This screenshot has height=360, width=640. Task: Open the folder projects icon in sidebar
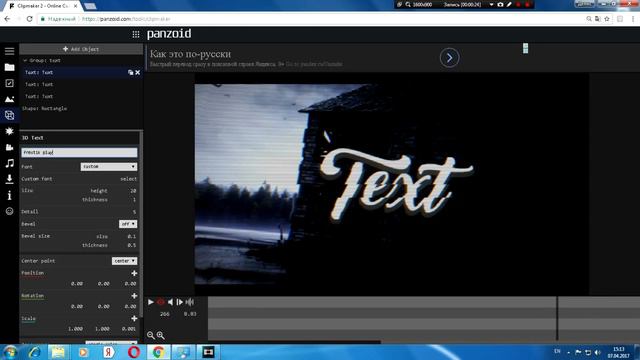point(9,67)
